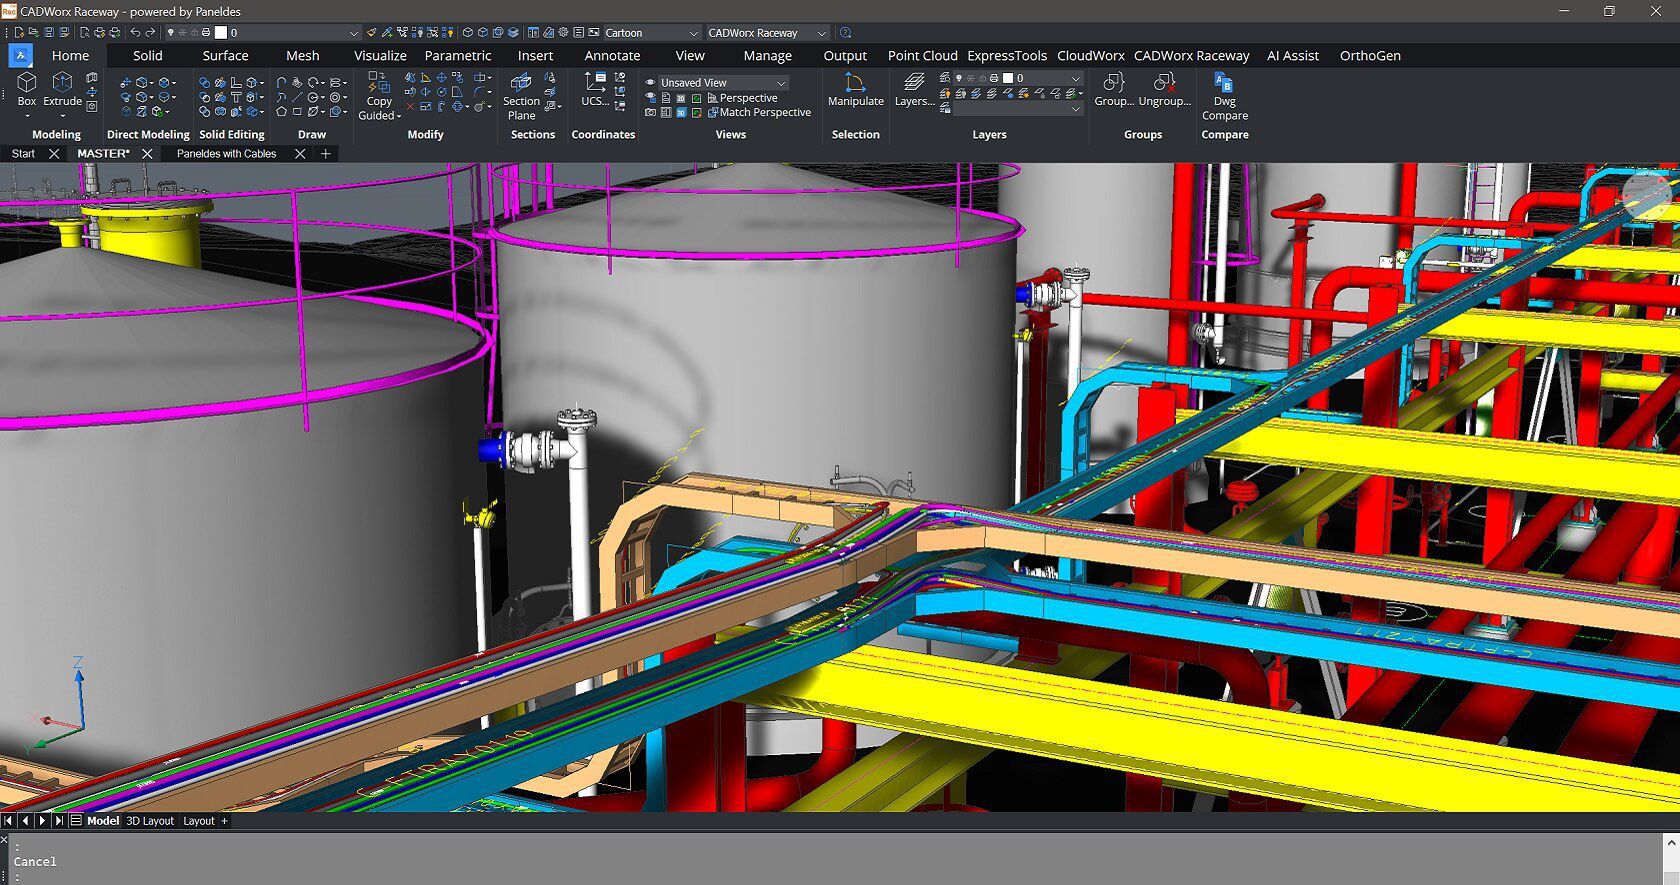Image resolution: width=1680 pixels, height=885 pixels.
Task: Toggle Perspective view mode
Action: pyautogui.click(x=742, y=98)
